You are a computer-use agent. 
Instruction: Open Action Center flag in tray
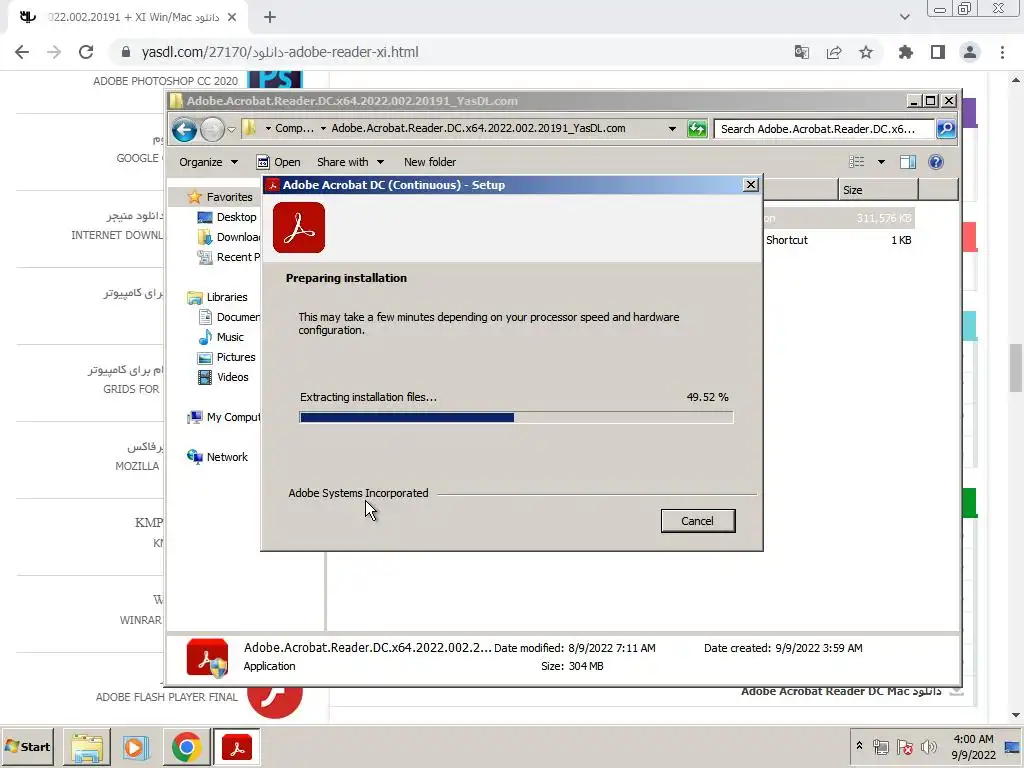coord(904,746)
